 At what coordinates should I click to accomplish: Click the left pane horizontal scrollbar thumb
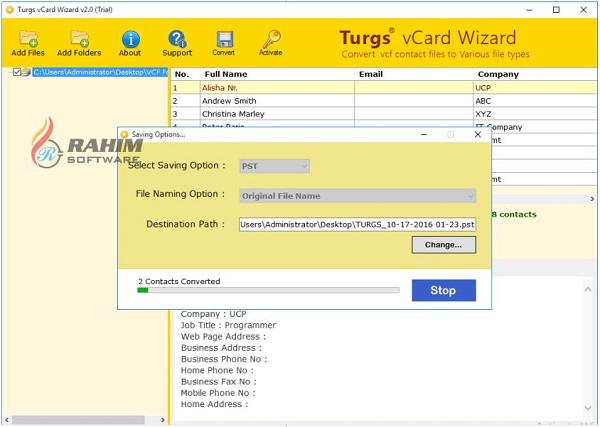tap(78, 420)
